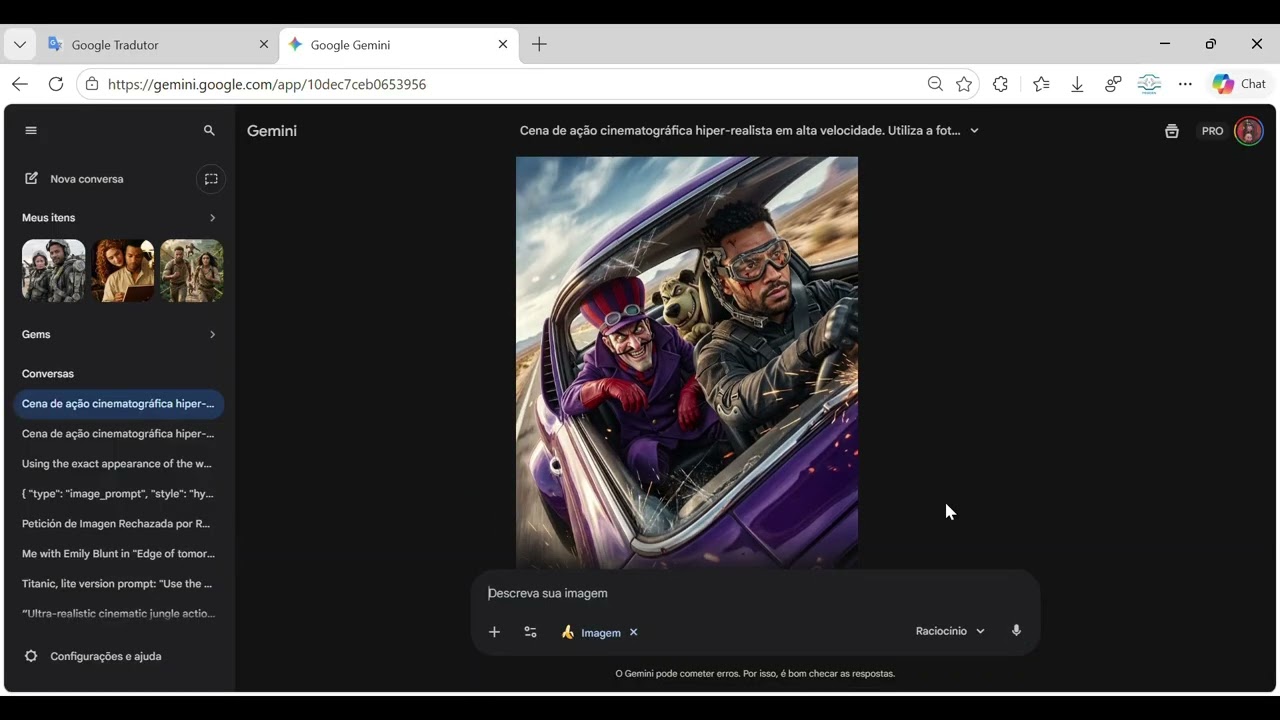Open the Raciocínio model dropdown
The image size is (1280, 720).
pyautogui.click(x=950, y=632)
